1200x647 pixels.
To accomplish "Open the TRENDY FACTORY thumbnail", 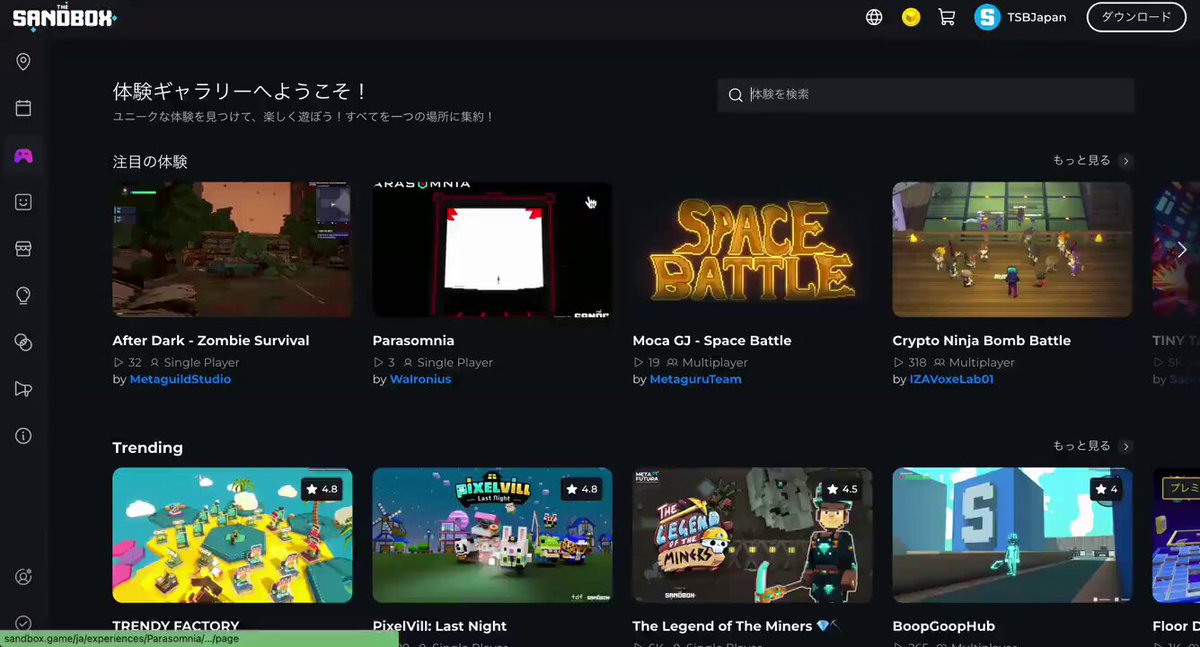I will [232, 535].
